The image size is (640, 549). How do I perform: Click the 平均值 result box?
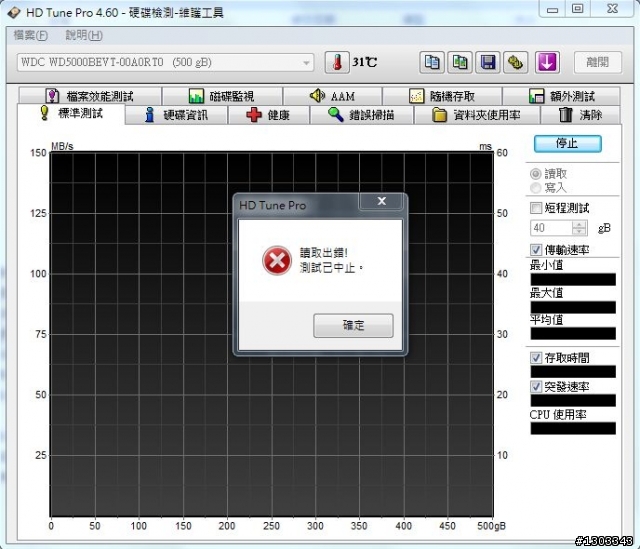[x=573, y=333]
